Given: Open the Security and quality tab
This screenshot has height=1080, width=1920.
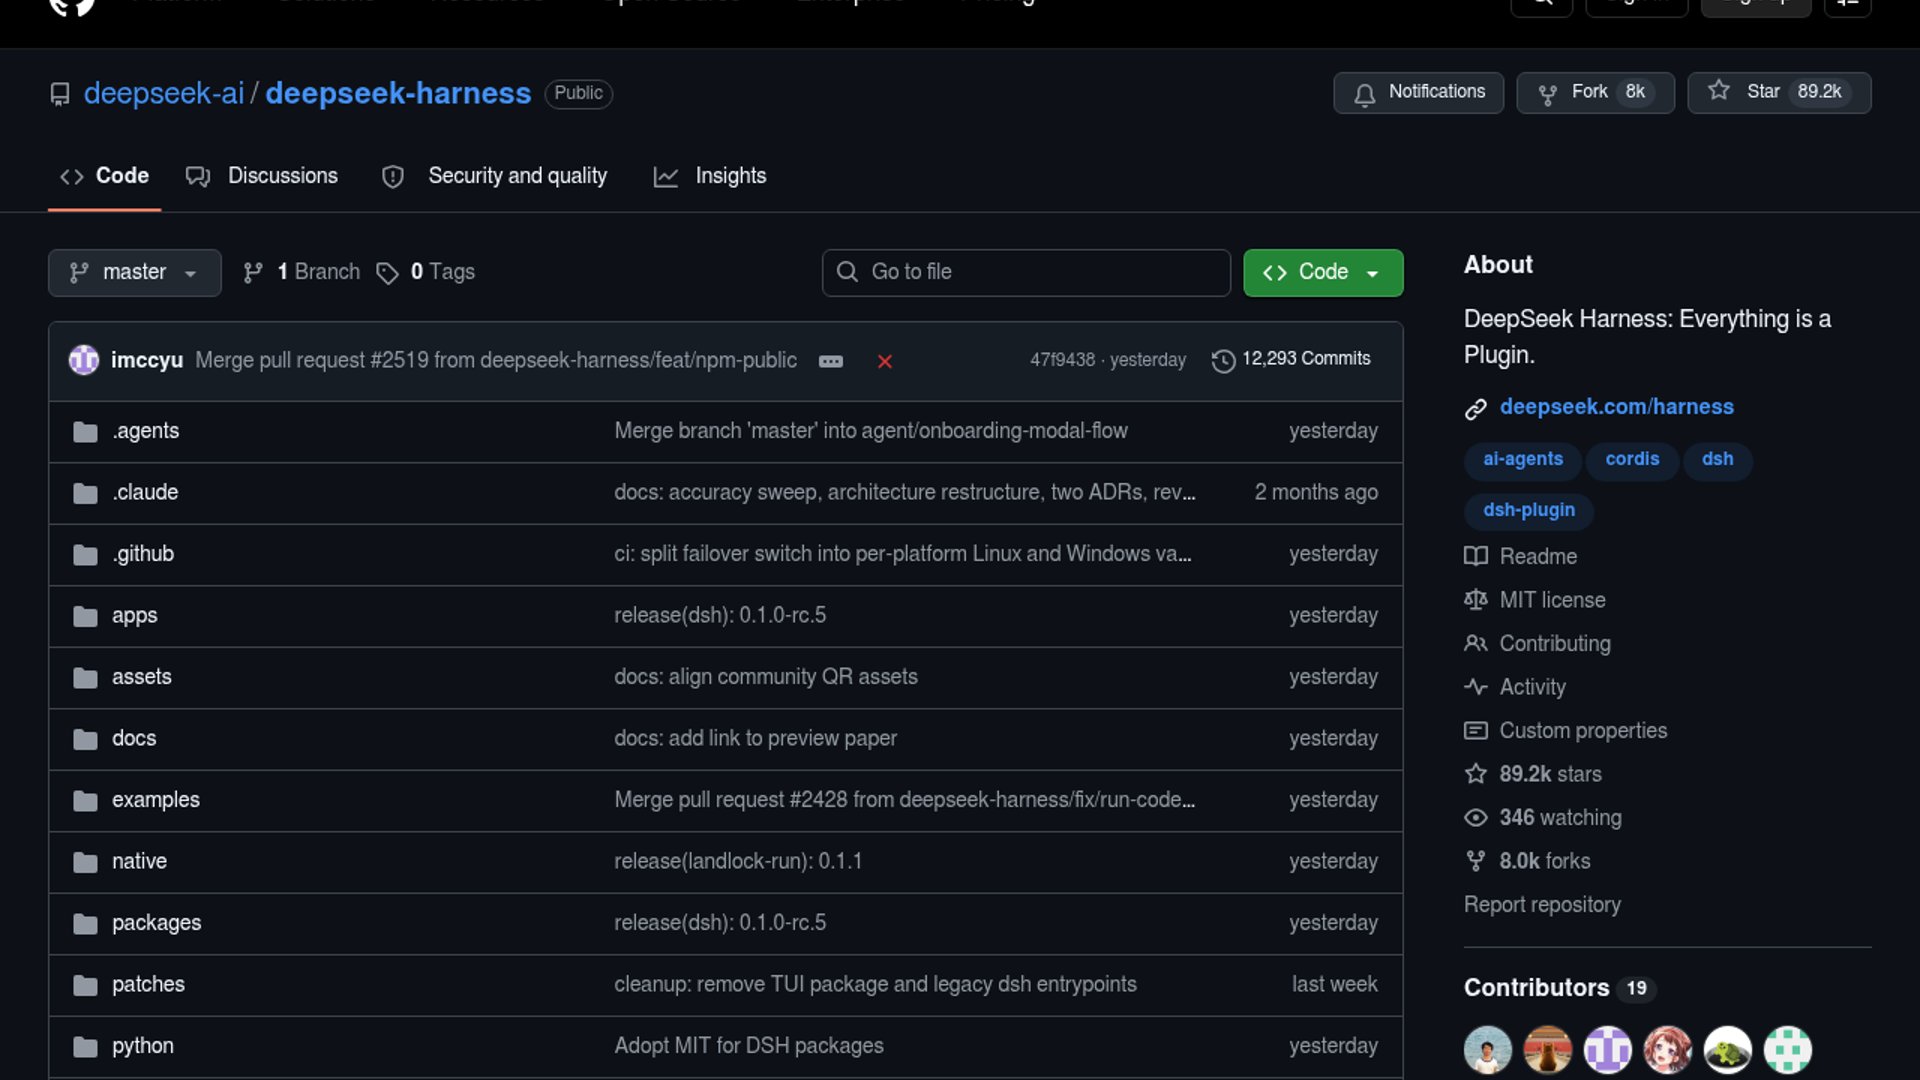Looking at the screenshot, I should point(494,176).
